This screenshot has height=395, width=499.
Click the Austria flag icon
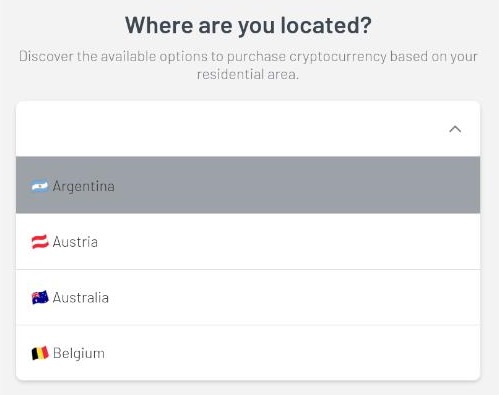(40, 242)
